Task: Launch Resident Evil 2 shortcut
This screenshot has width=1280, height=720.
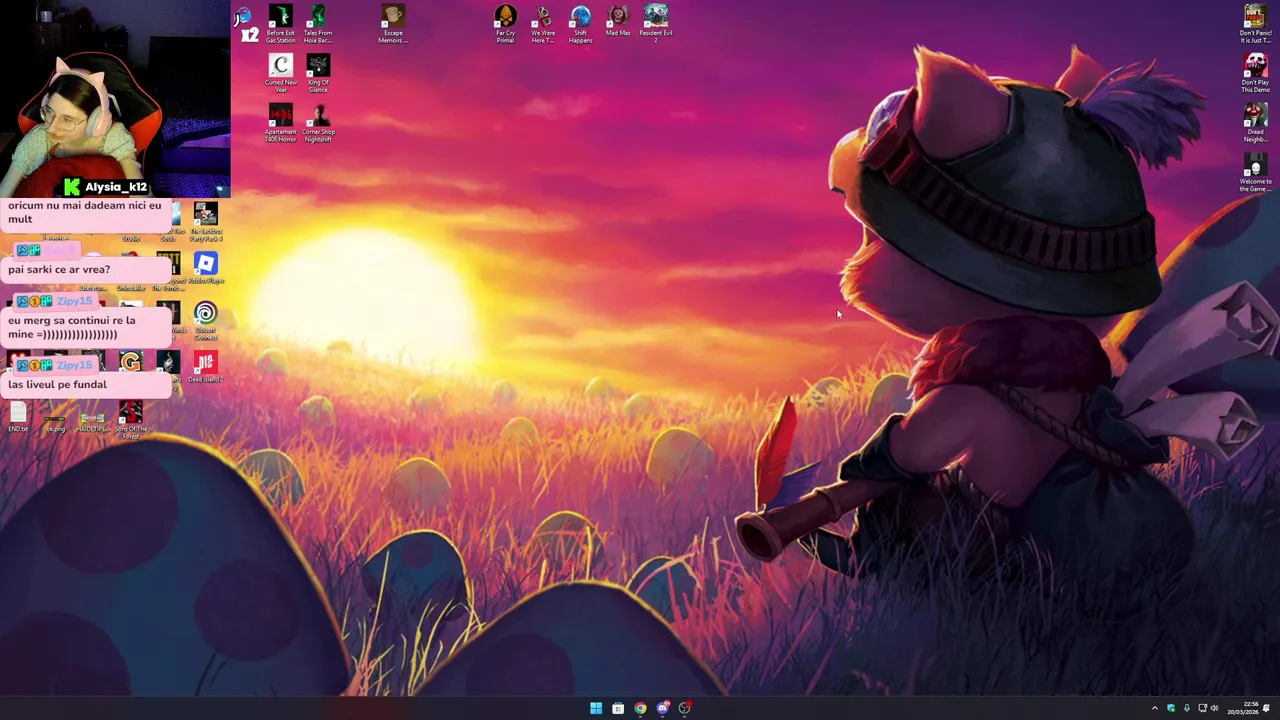Action: pos(656,24)
